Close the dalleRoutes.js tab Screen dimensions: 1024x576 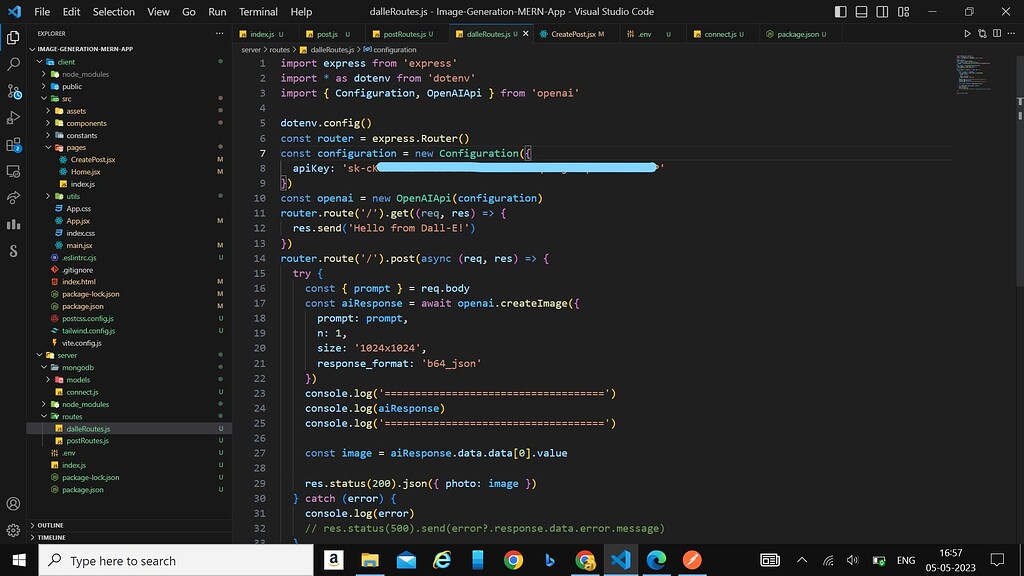click(x=527, y=33)
